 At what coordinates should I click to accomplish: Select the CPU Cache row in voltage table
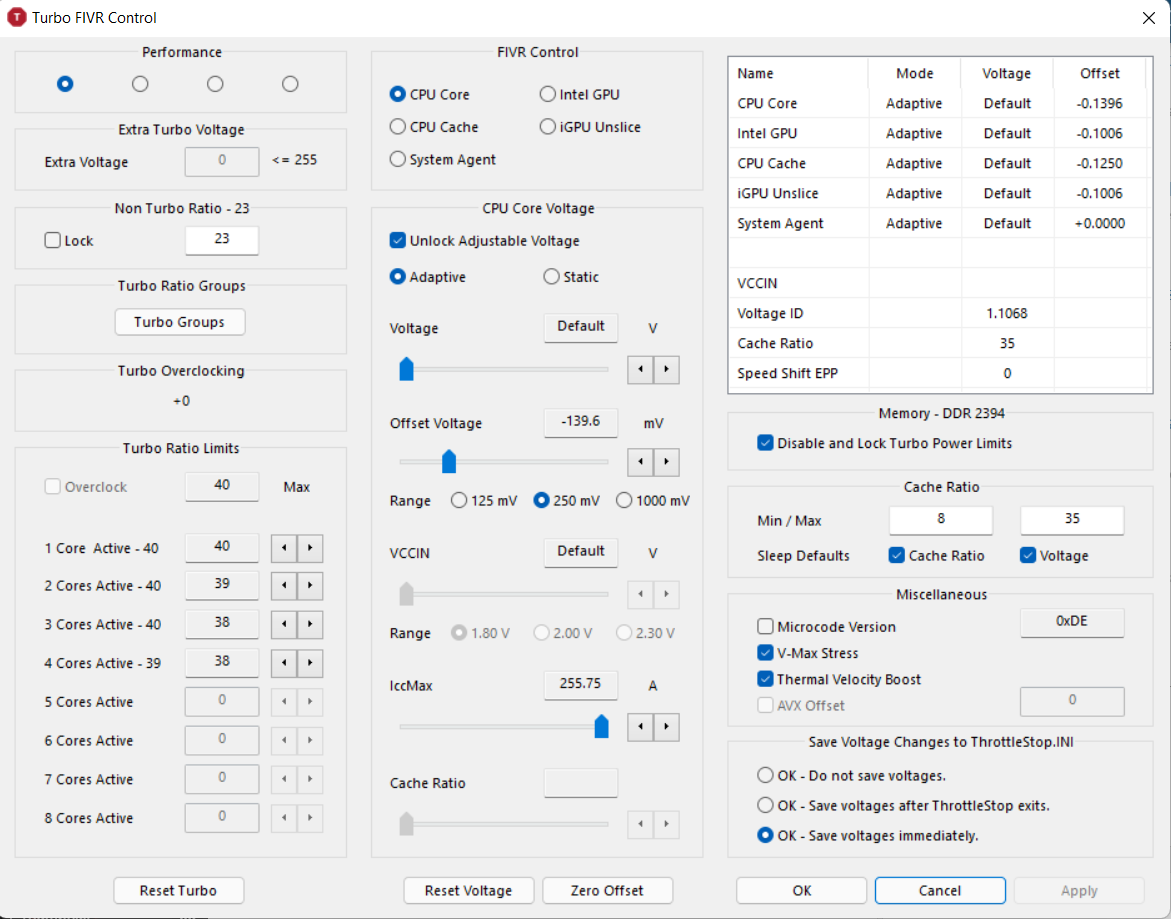939,163
